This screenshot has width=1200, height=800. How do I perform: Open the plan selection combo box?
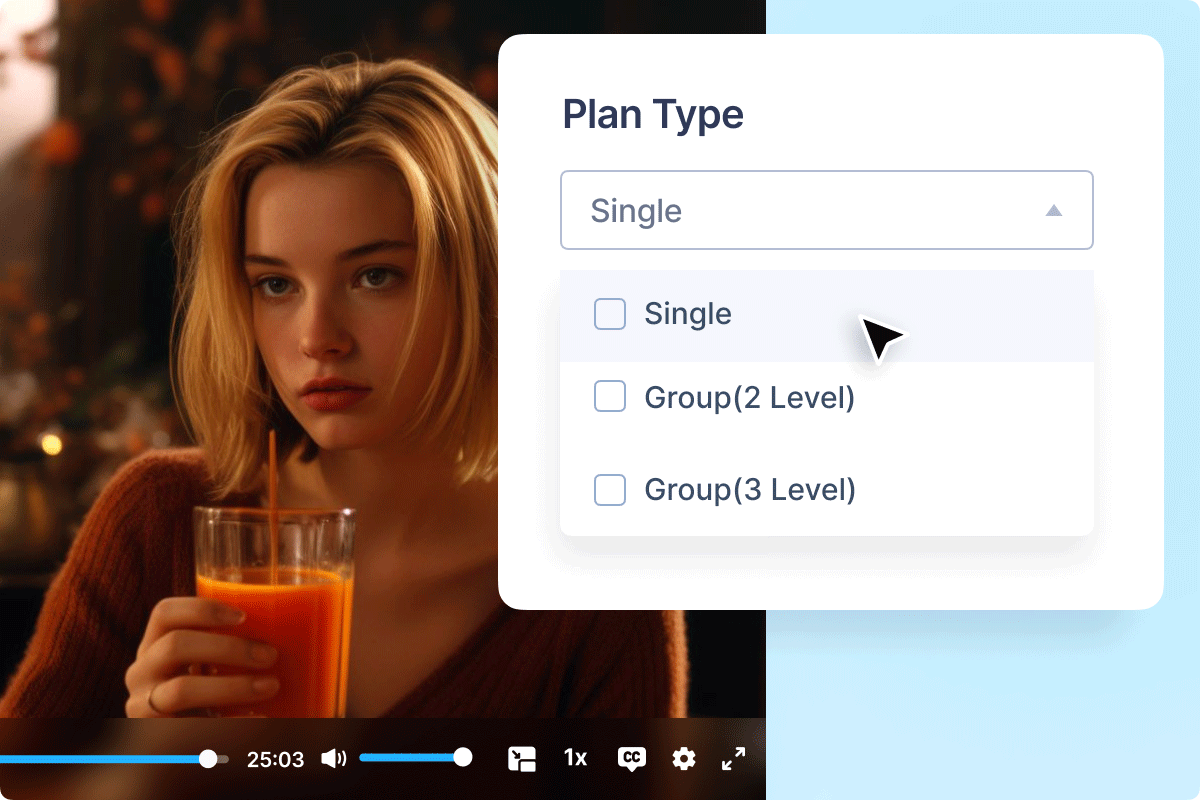(827, 210)
